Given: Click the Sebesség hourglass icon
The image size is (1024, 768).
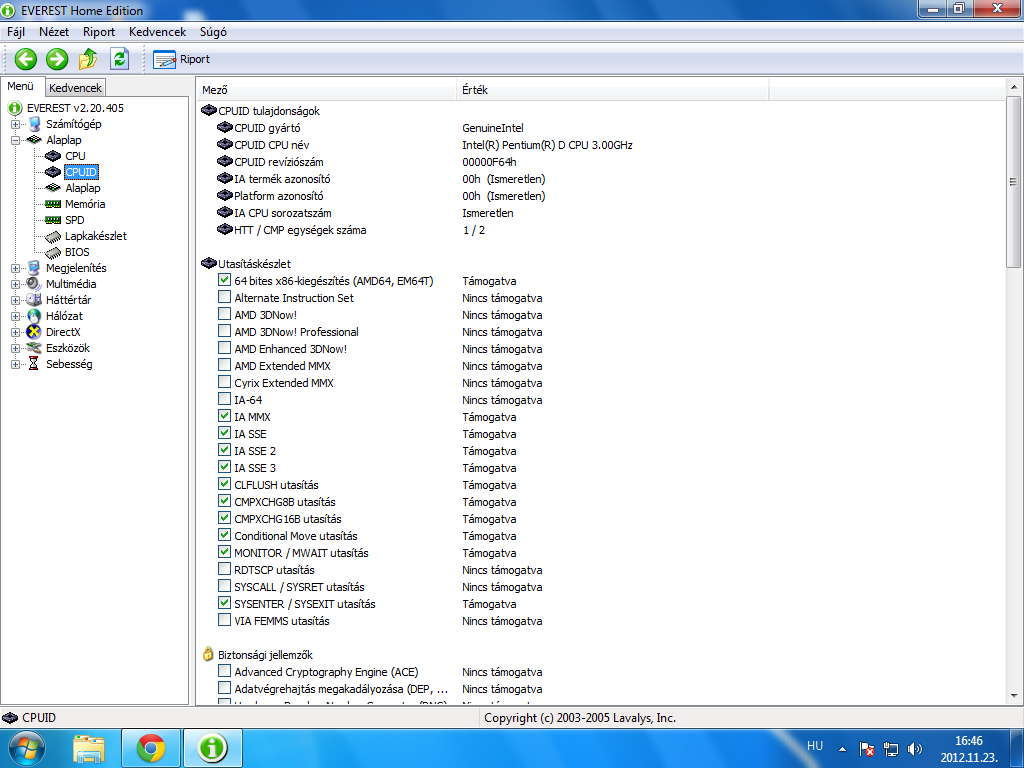Looking at the screenshot, I should point(34,364).
